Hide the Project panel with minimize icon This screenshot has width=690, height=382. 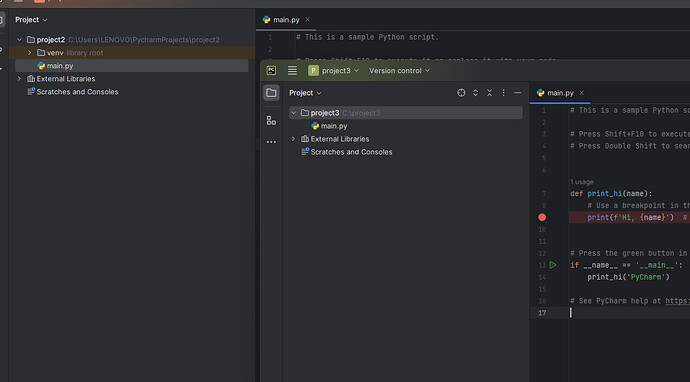(x=518, y=93)
